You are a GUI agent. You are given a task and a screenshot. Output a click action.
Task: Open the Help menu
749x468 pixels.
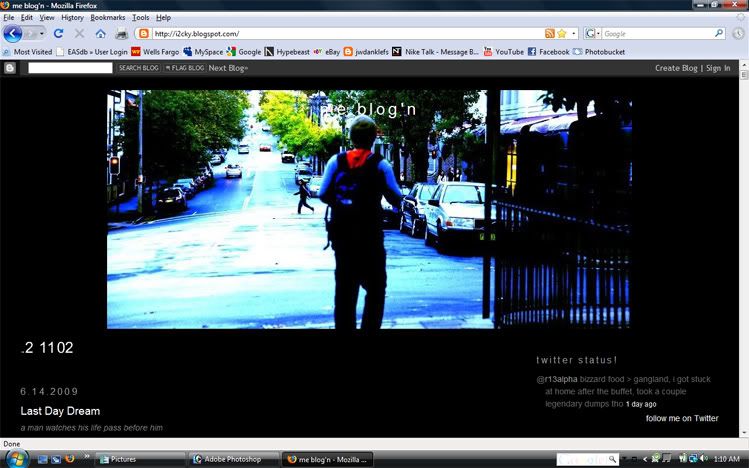click(163, 18)
